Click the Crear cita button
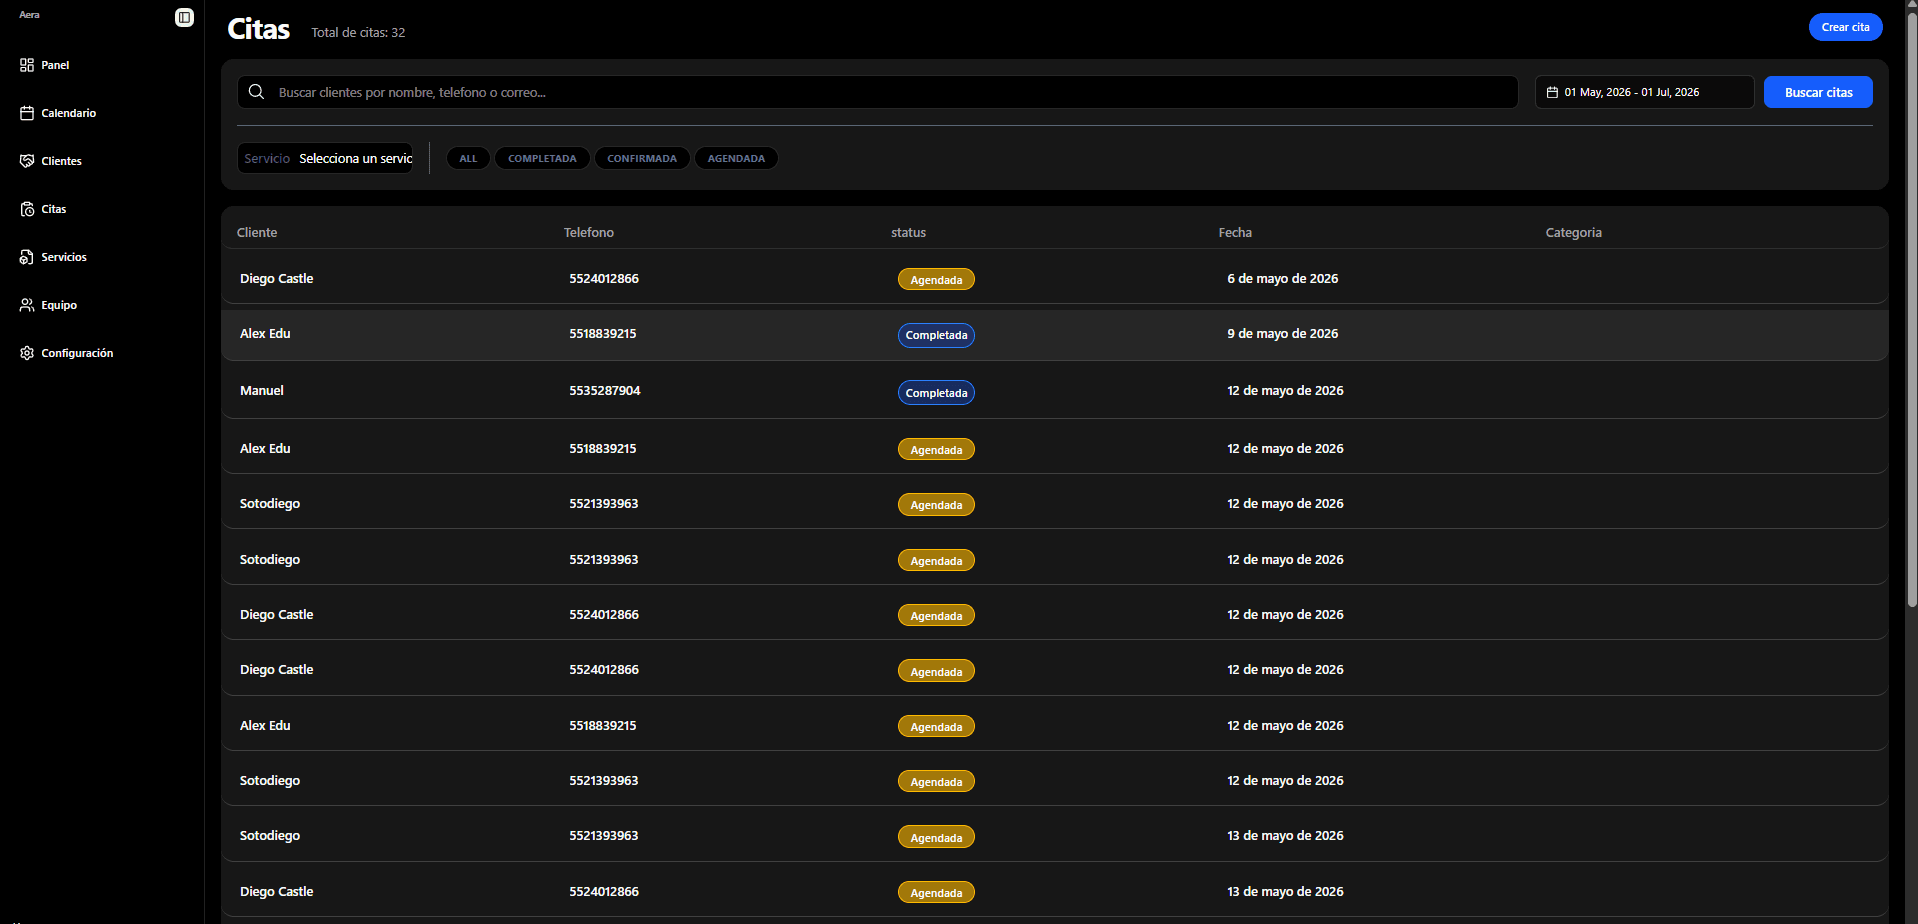1918x924 pixels. tap(1845, 27)
